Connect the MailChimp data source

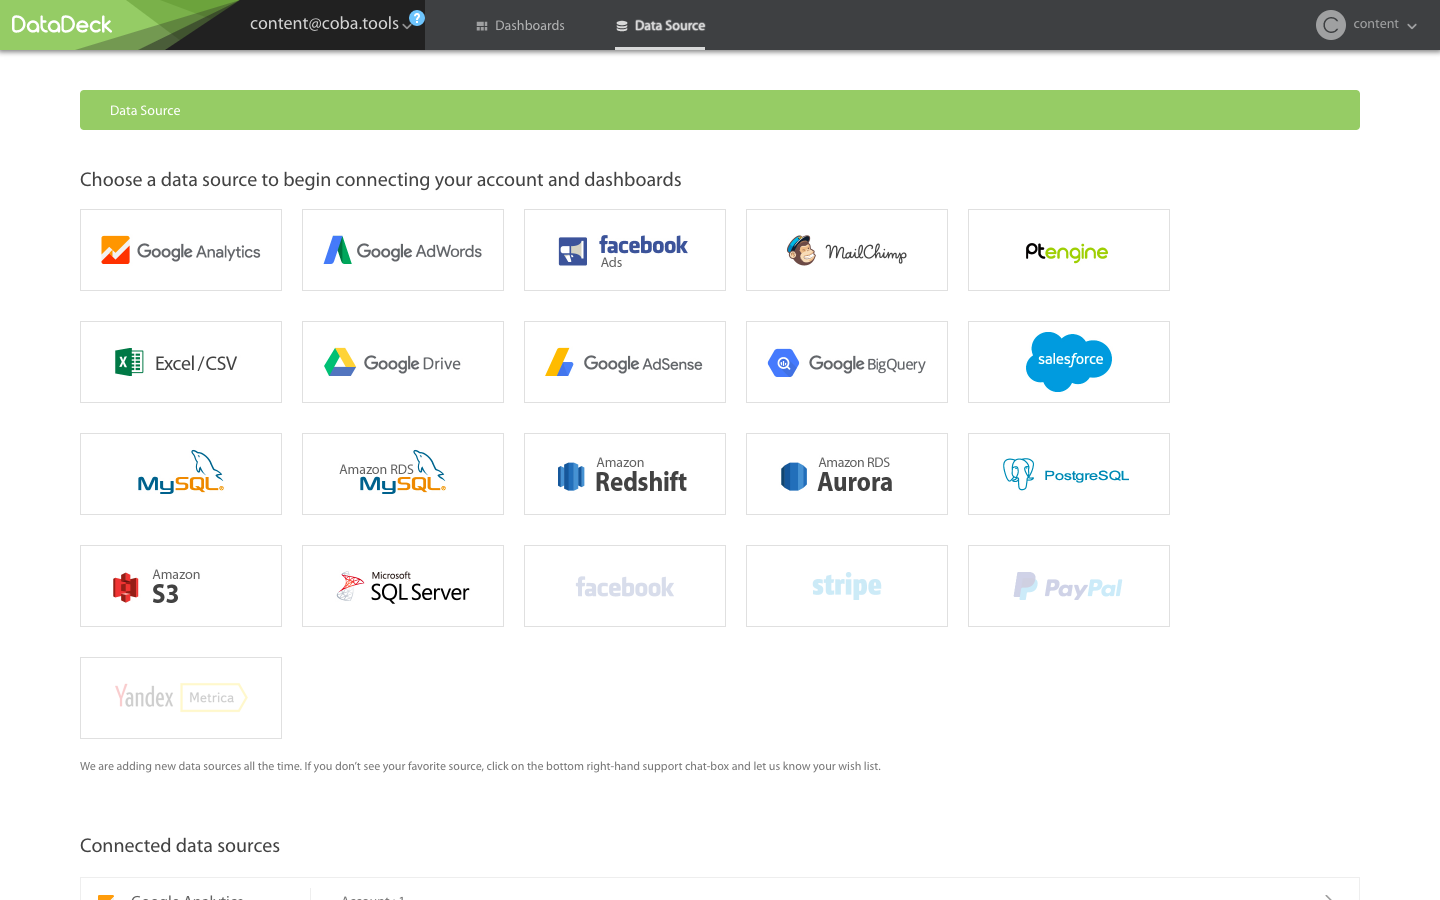(x=847, y=250)
